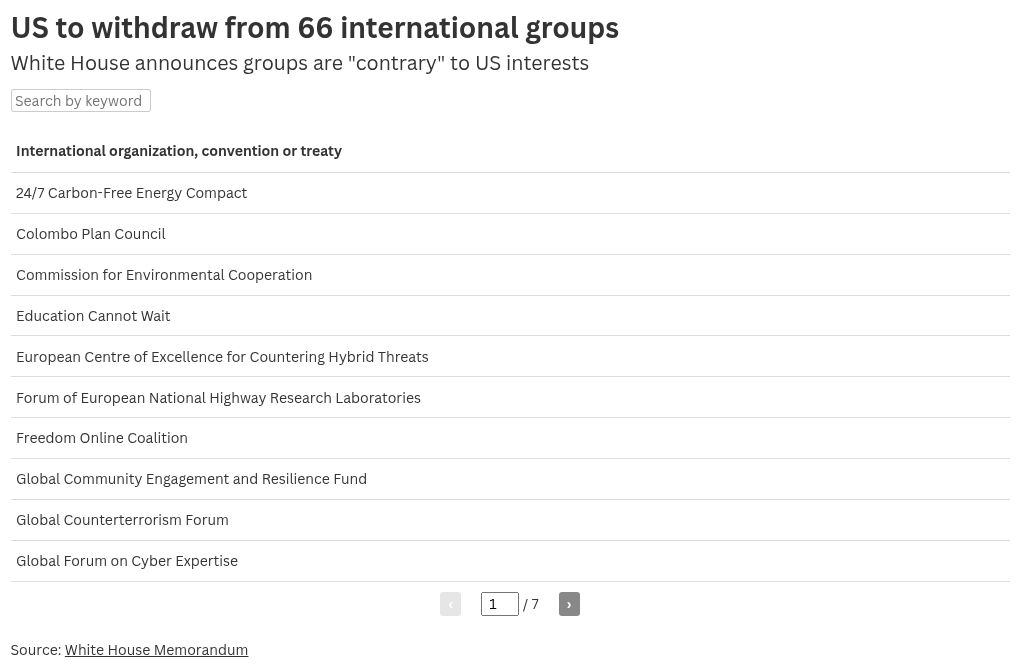Click the Search by keyword field
Screen dimensions: 1020x669
tap(81, 101)
